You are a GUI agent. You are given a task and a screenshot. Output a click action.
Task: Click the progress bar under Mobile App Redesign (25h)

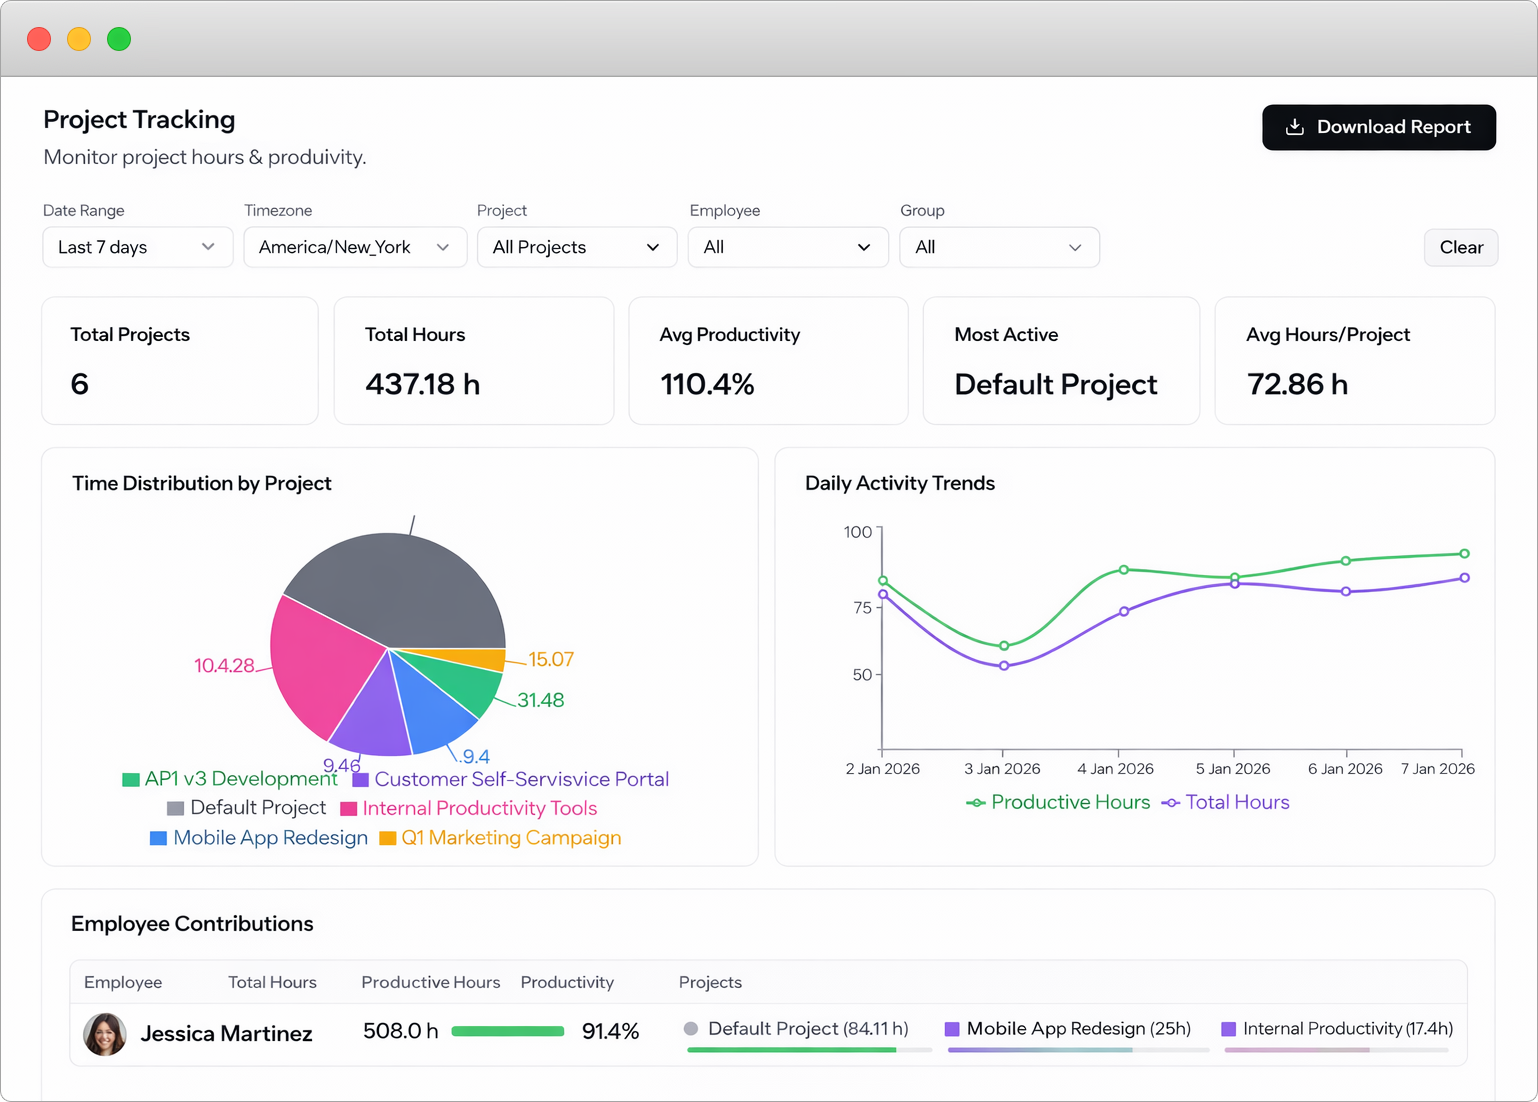coord(1078,1050)
